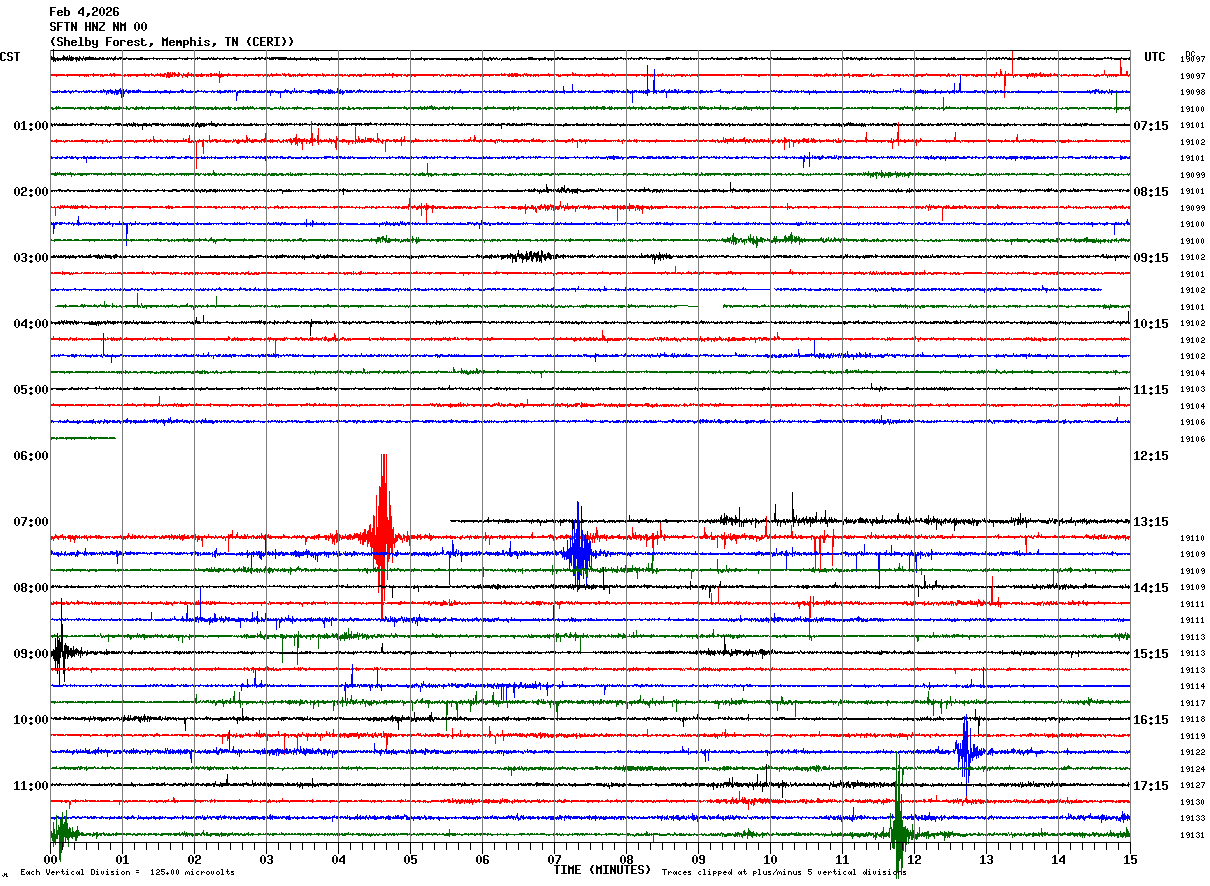Click the '08:15' UTC row label
The width and height of the screenshot is (1210, 886).
click(1150, 192)
